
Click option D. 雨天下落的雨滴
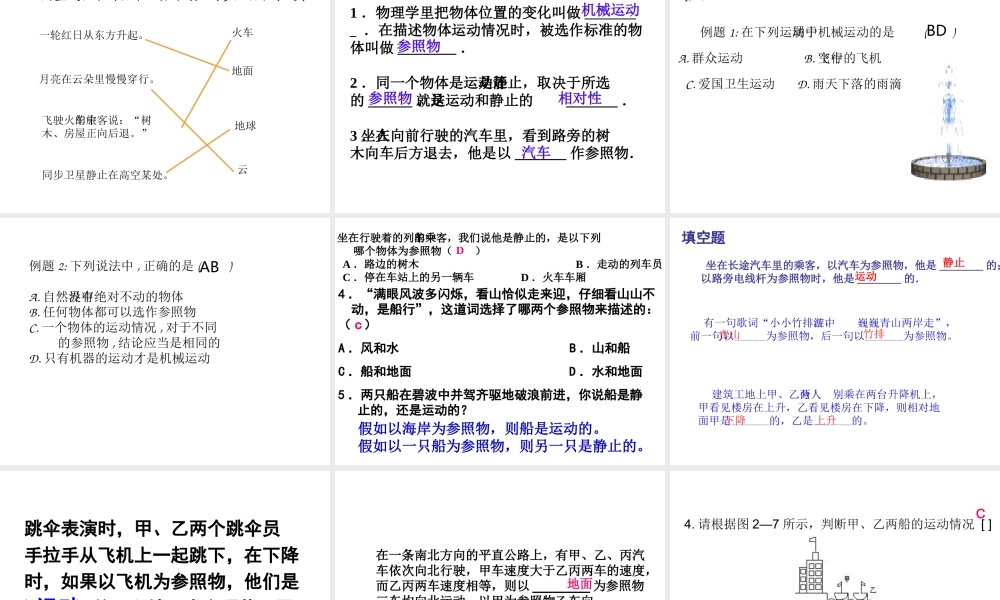tap(849, 84)
